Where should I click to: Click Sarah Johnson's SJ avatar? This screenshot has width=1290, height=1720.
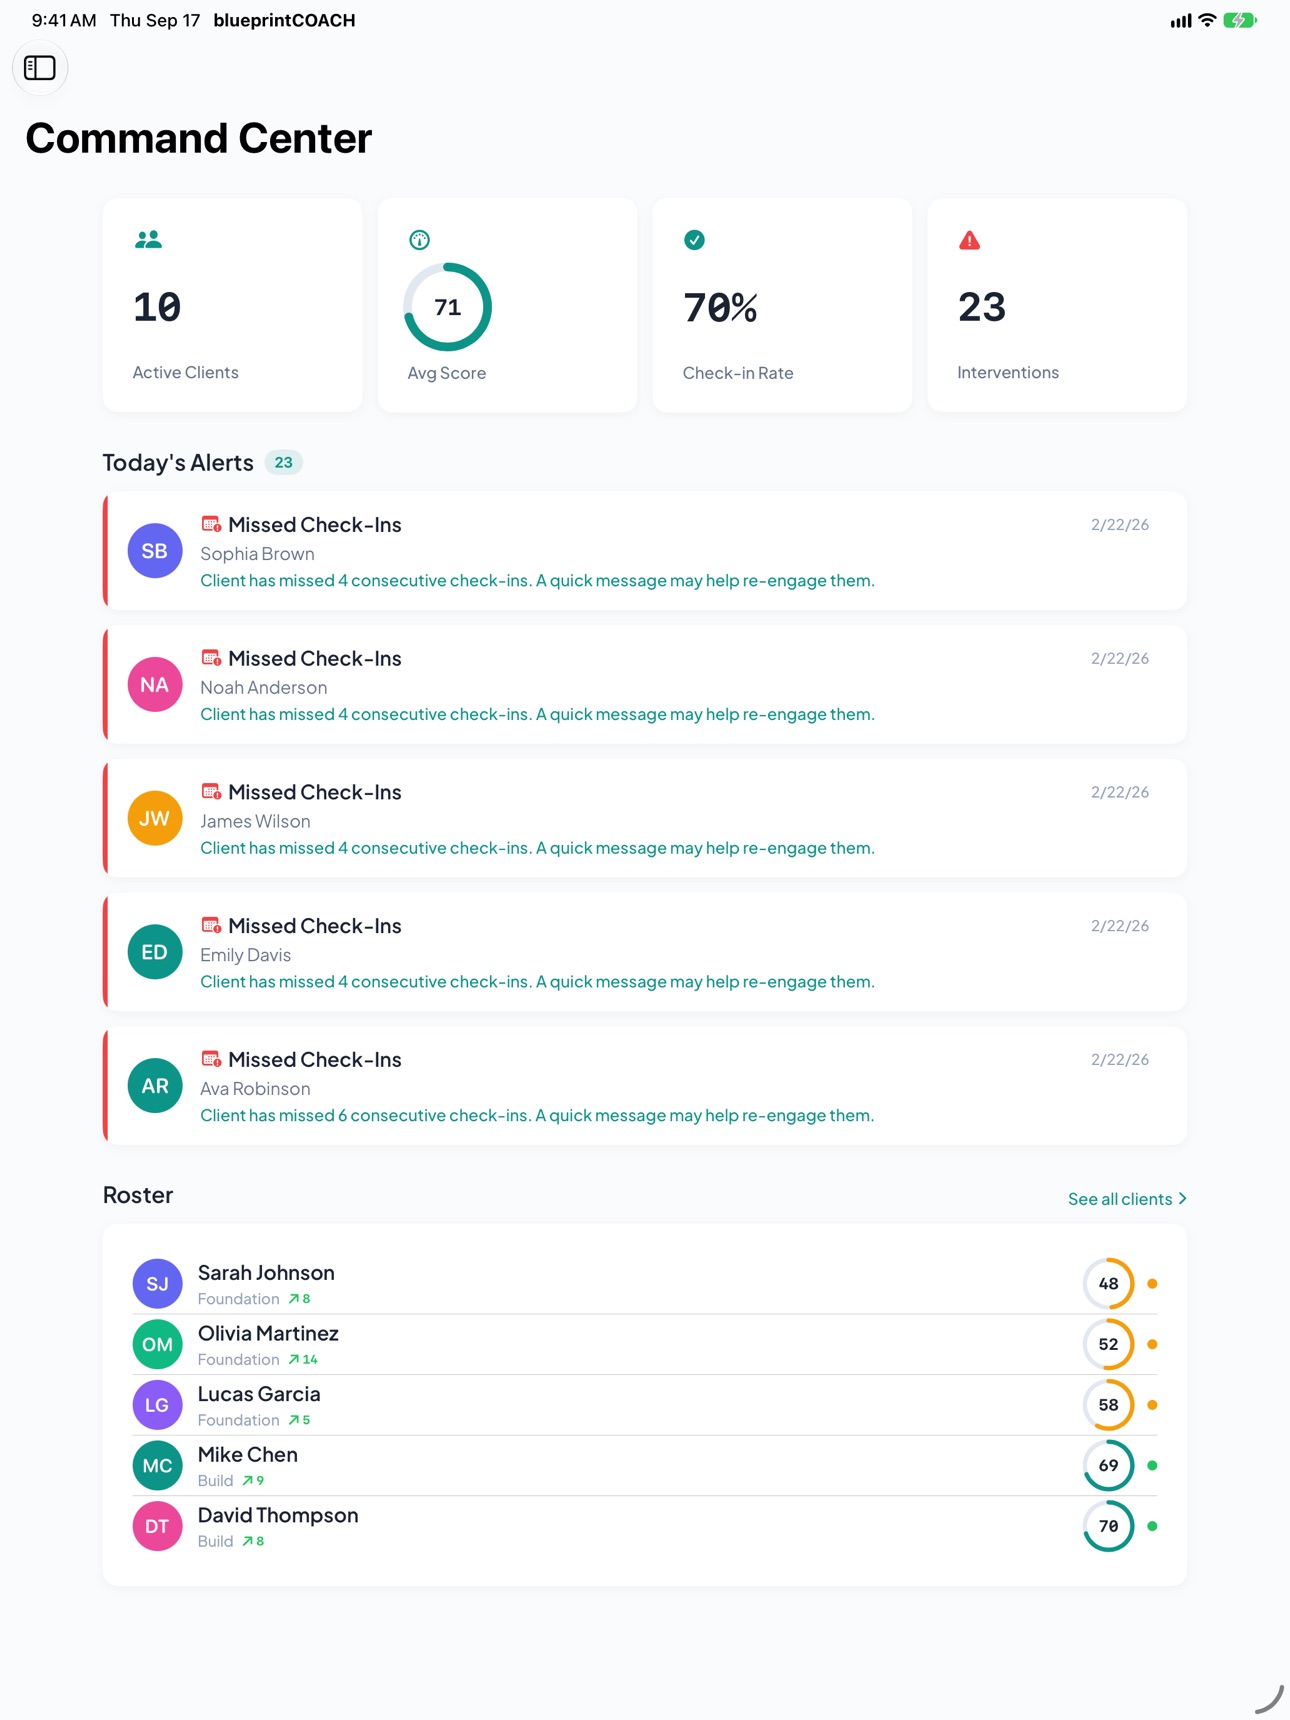click(157, 1284)
